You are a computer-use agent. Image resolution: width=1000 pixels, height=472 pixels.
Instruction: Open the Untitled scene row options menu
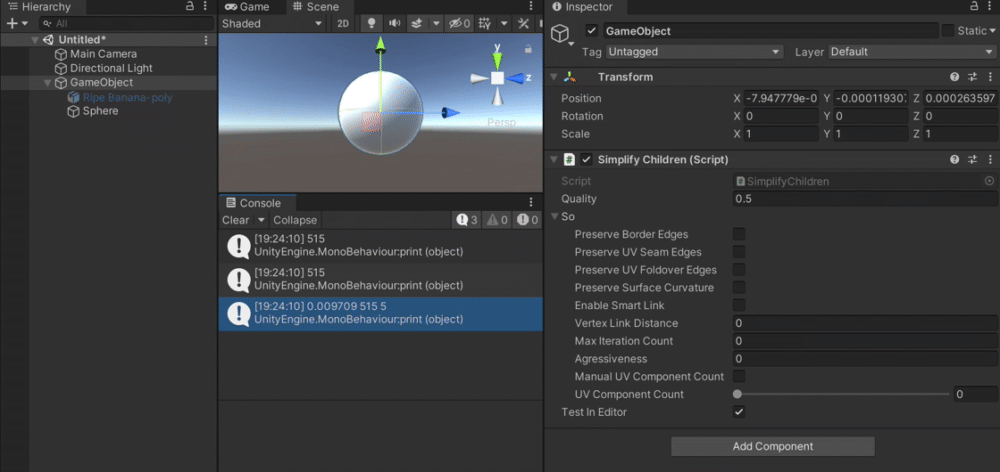205,40
